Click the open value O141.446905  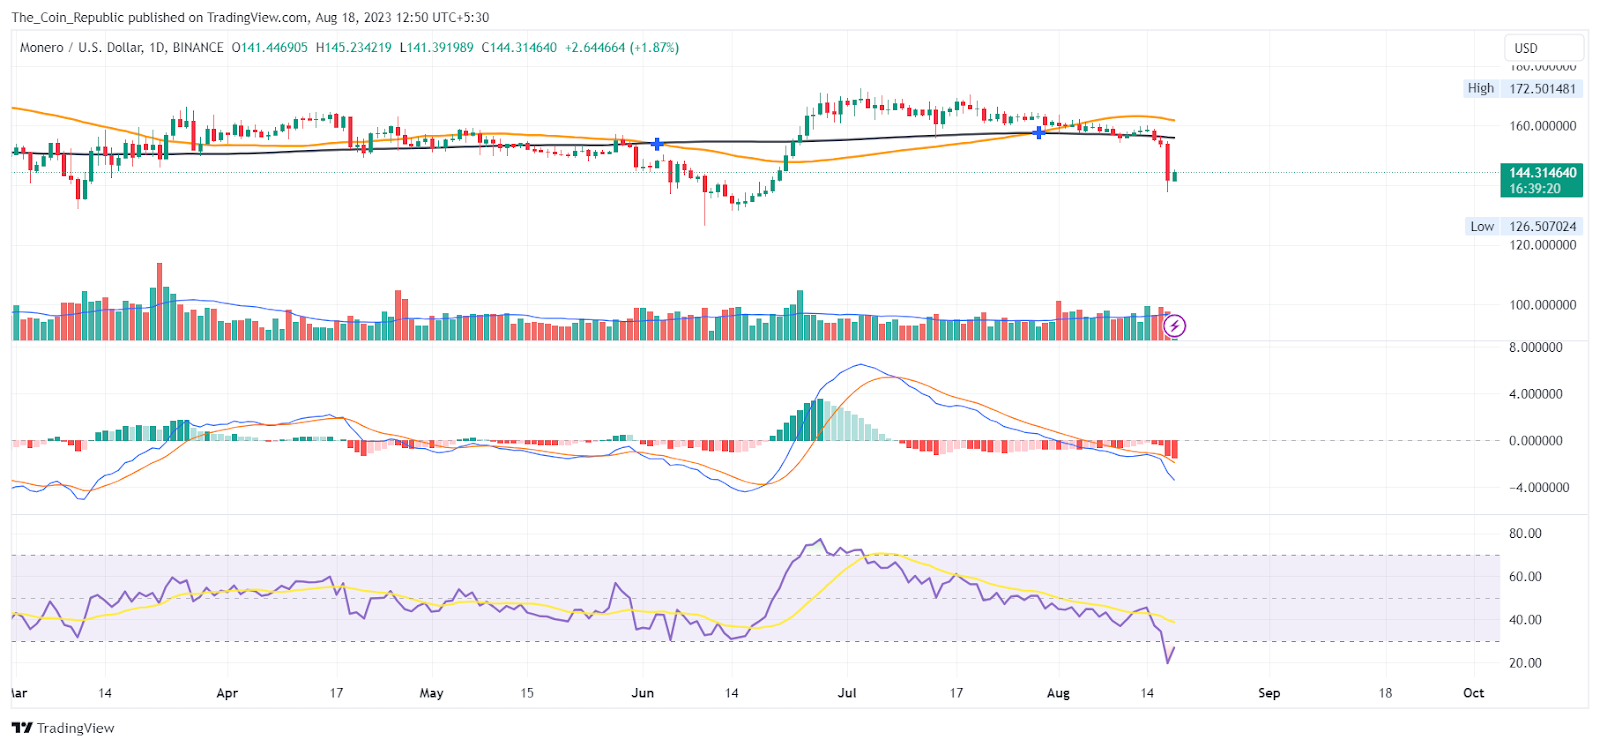tap(270, 48)
